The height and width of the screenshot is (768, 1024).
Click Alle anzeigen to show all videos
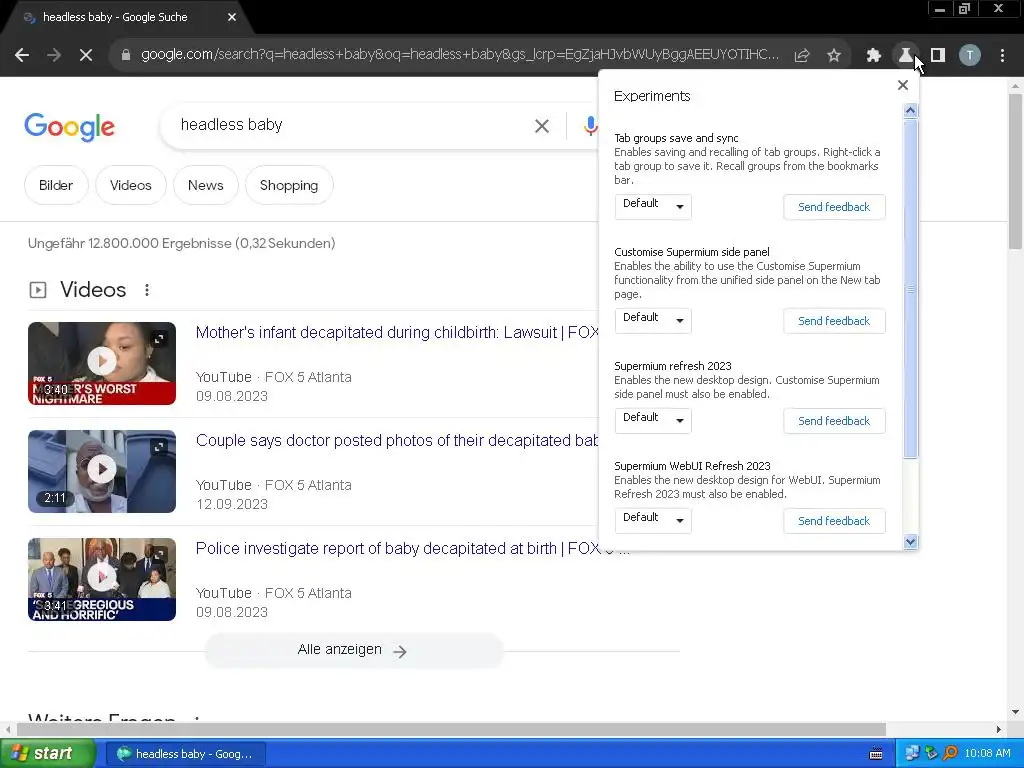coord(353,650)
